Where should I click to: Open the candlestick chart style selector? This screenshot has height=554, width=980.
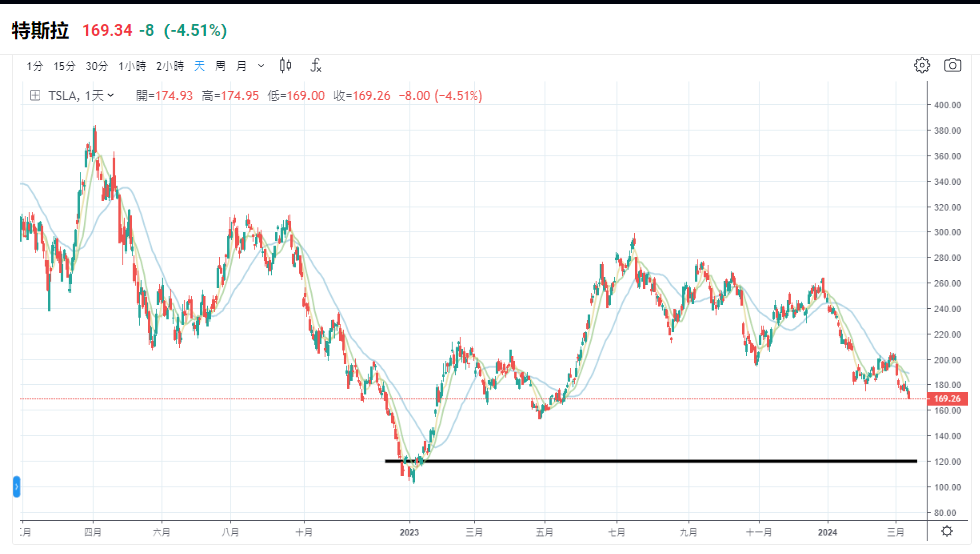(285, 65)
